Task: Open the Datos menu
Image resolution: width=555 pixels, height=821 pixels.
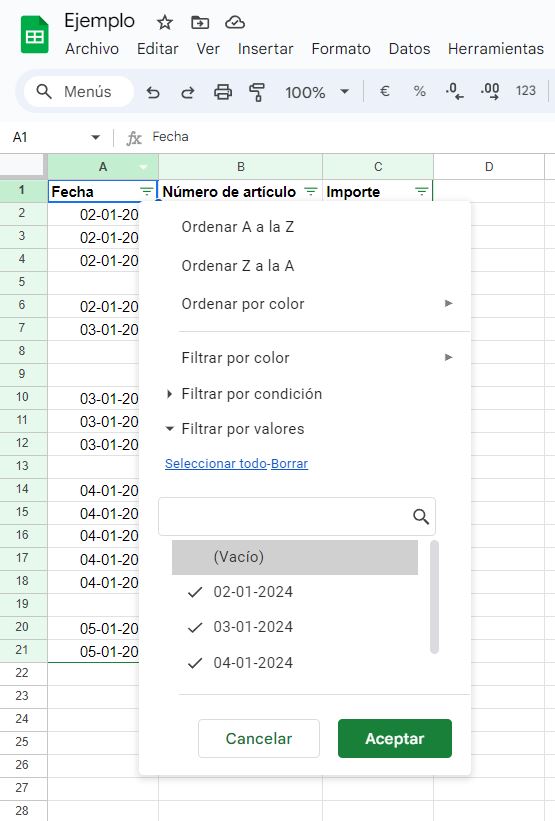Action: pos(409,49)
